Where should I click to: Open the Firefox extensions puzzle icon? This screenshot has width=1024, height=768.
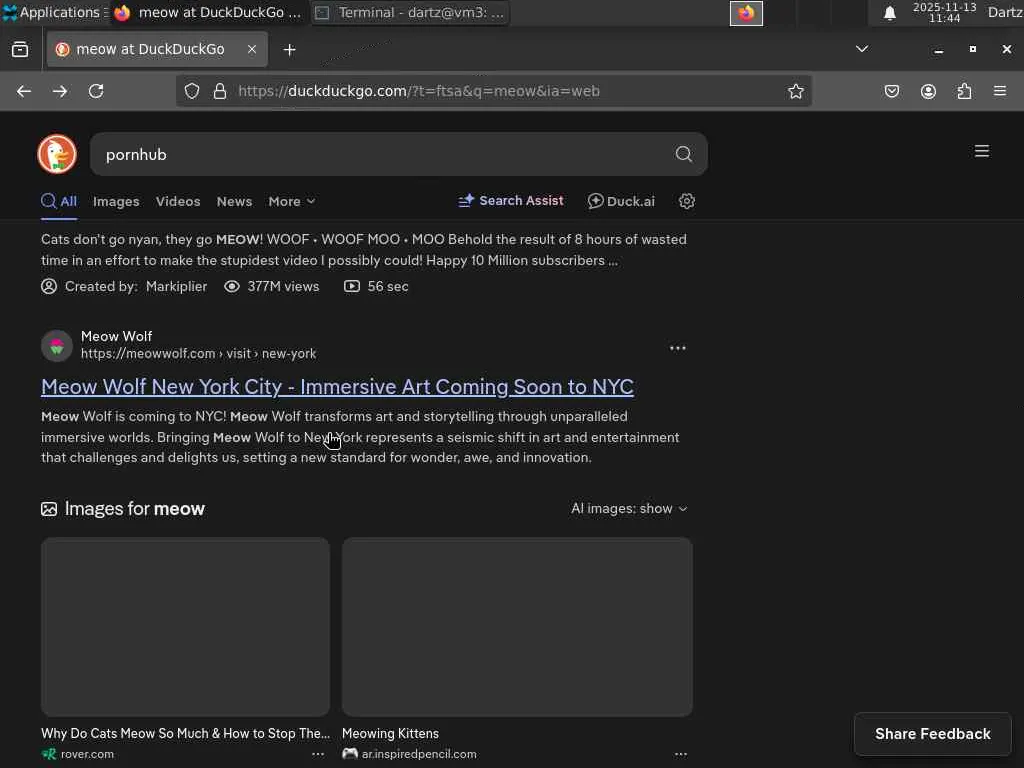pos(964,91)
